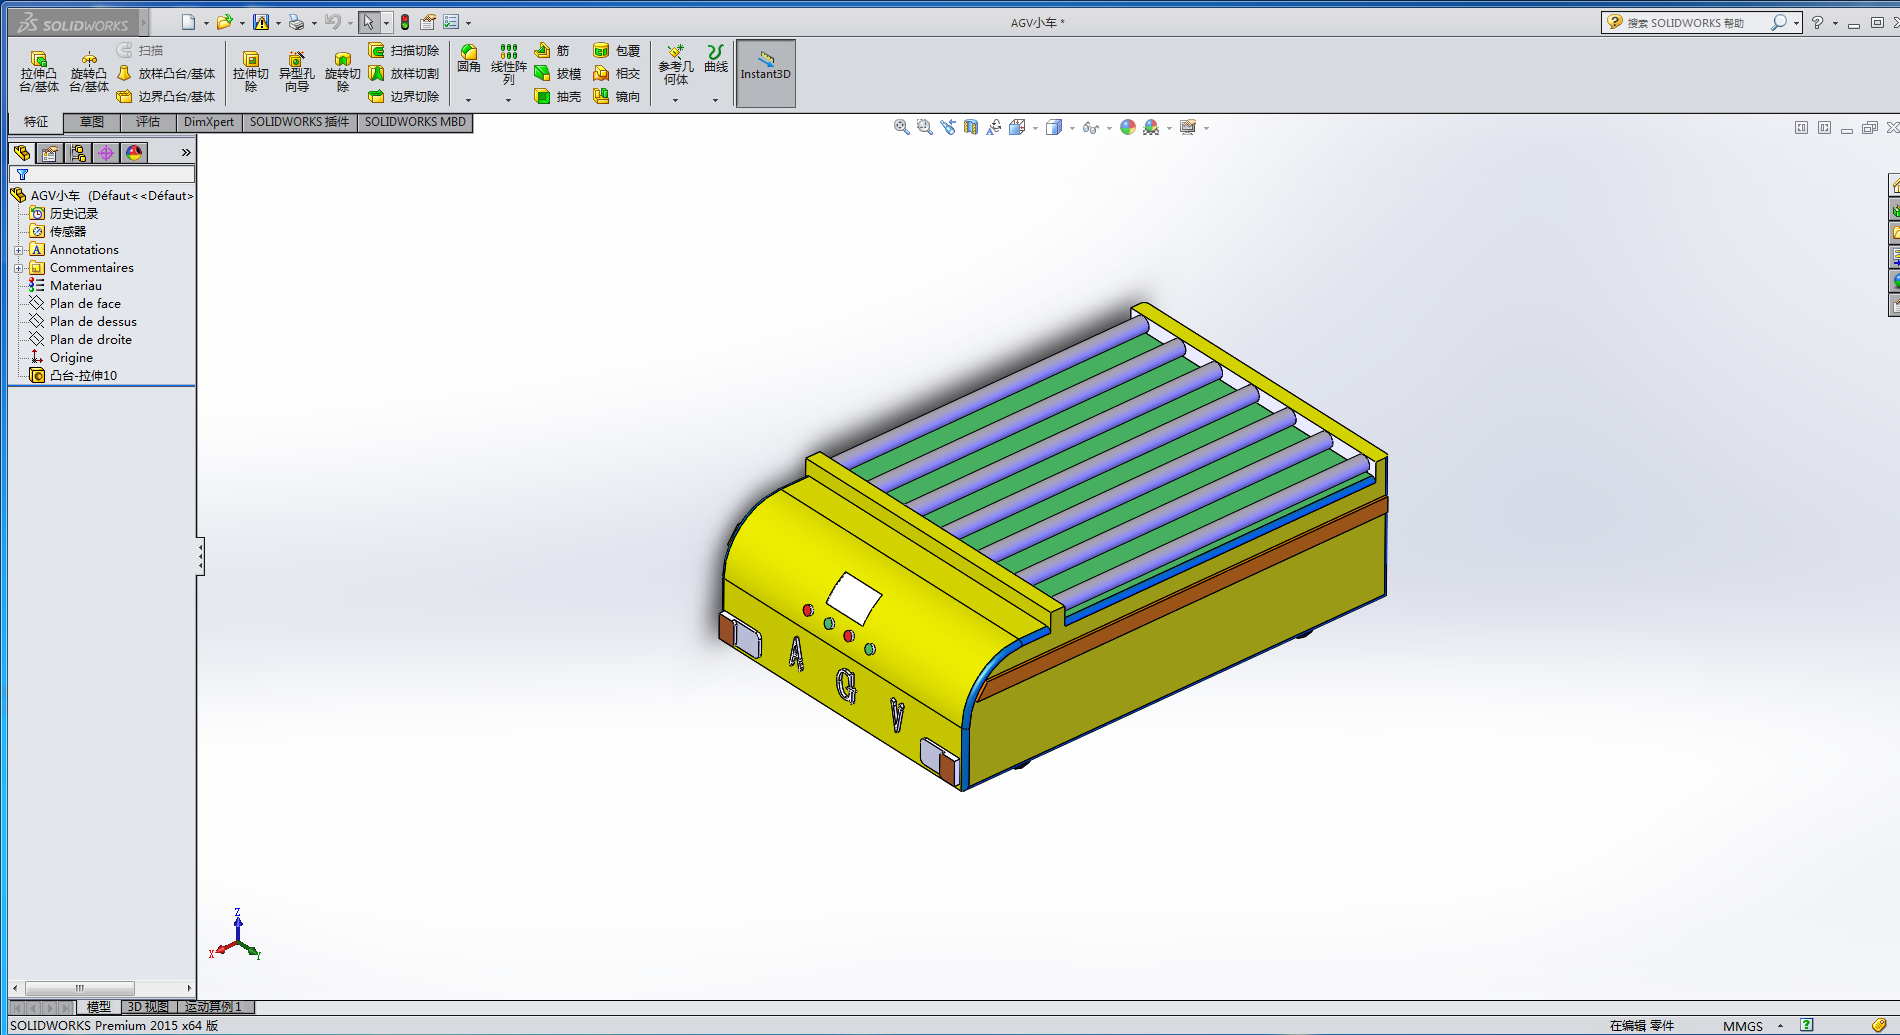Expand the Annotations tree node
Screen dimensions: 1900x1035
click(x=18, y=250)
